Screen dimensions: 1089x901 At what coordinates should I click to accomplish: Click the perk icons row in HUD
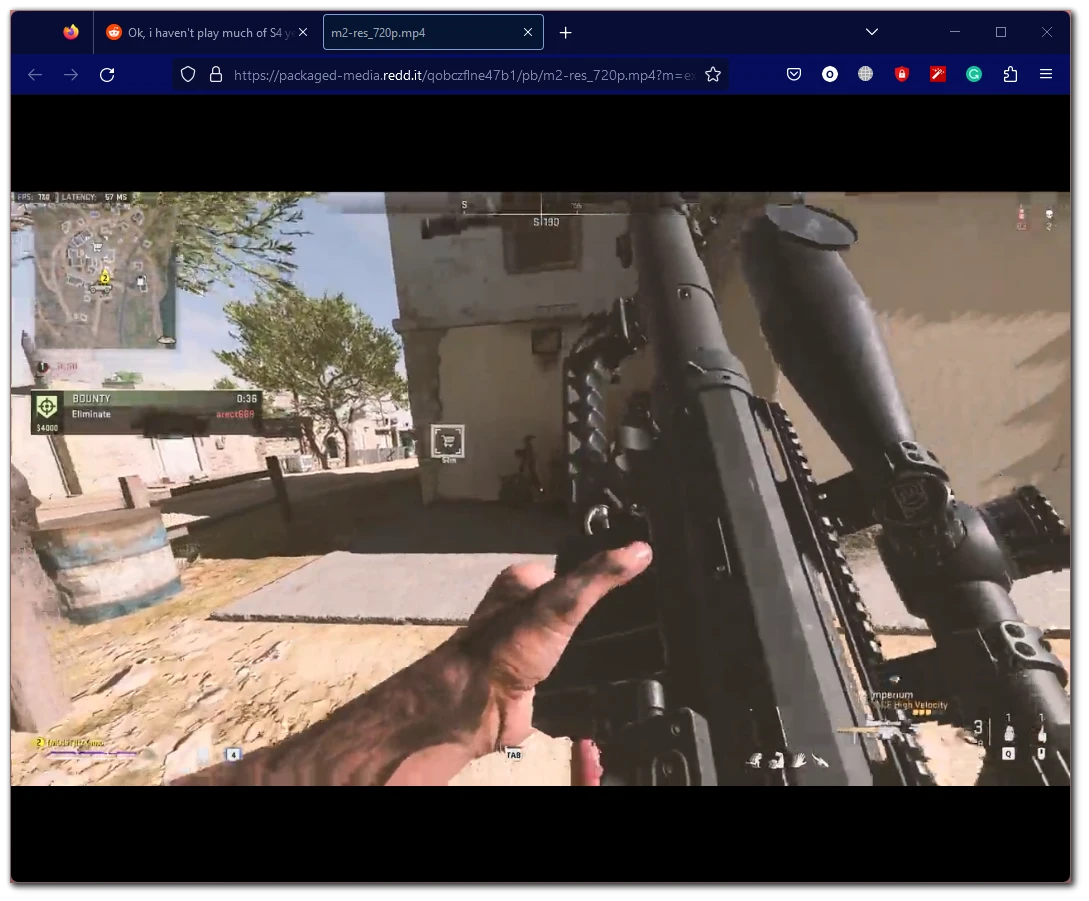(788, 761)
